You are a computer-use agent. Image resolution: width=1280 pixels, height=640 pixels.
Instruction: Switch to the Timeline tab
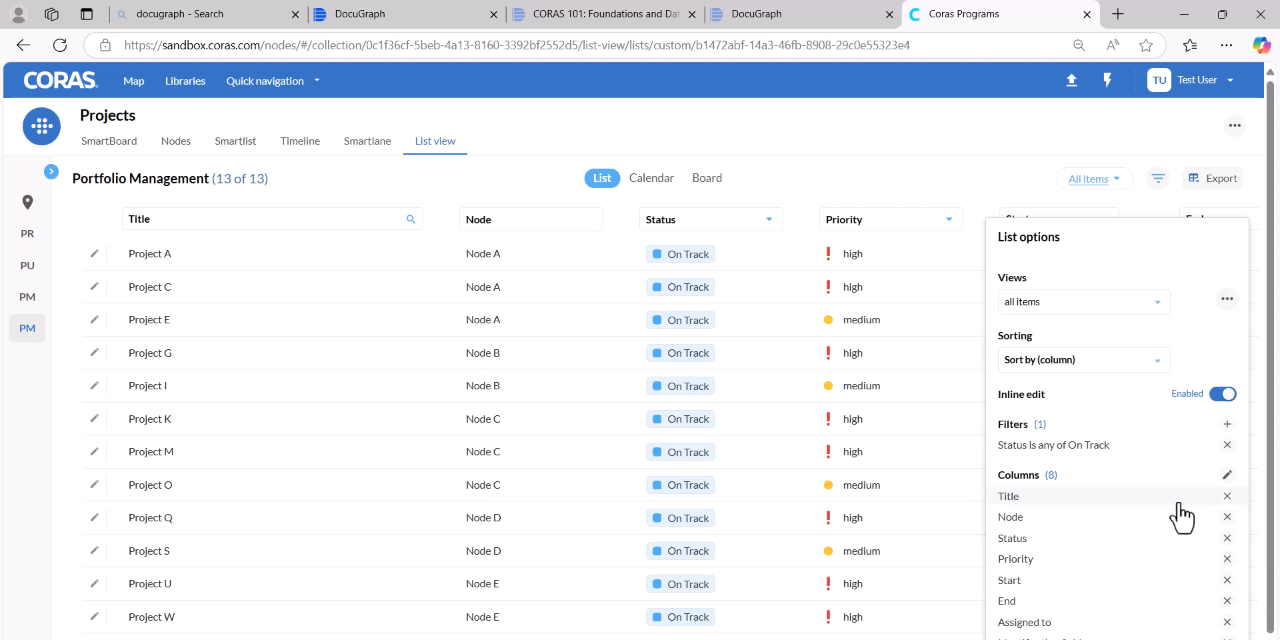click(x=300, y=141)
